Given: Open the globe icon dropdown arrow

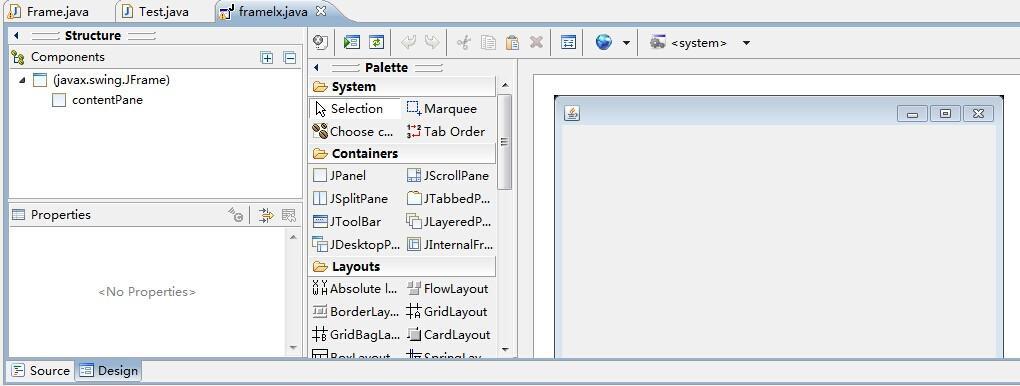Looking at the screenshot, I should coord(626,44).
